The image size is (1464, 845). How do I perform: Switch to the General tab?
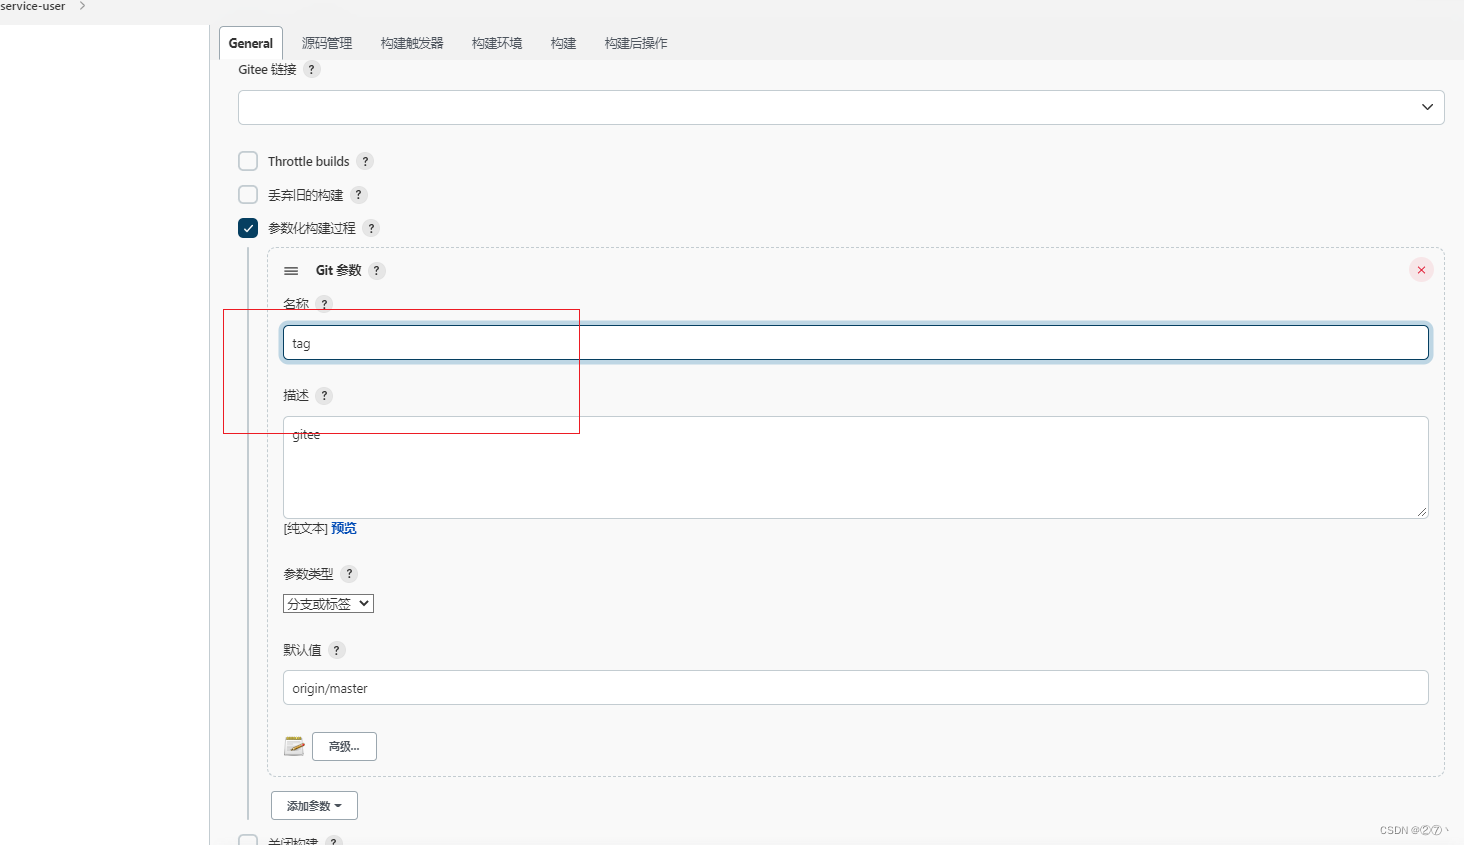point(251,43)
